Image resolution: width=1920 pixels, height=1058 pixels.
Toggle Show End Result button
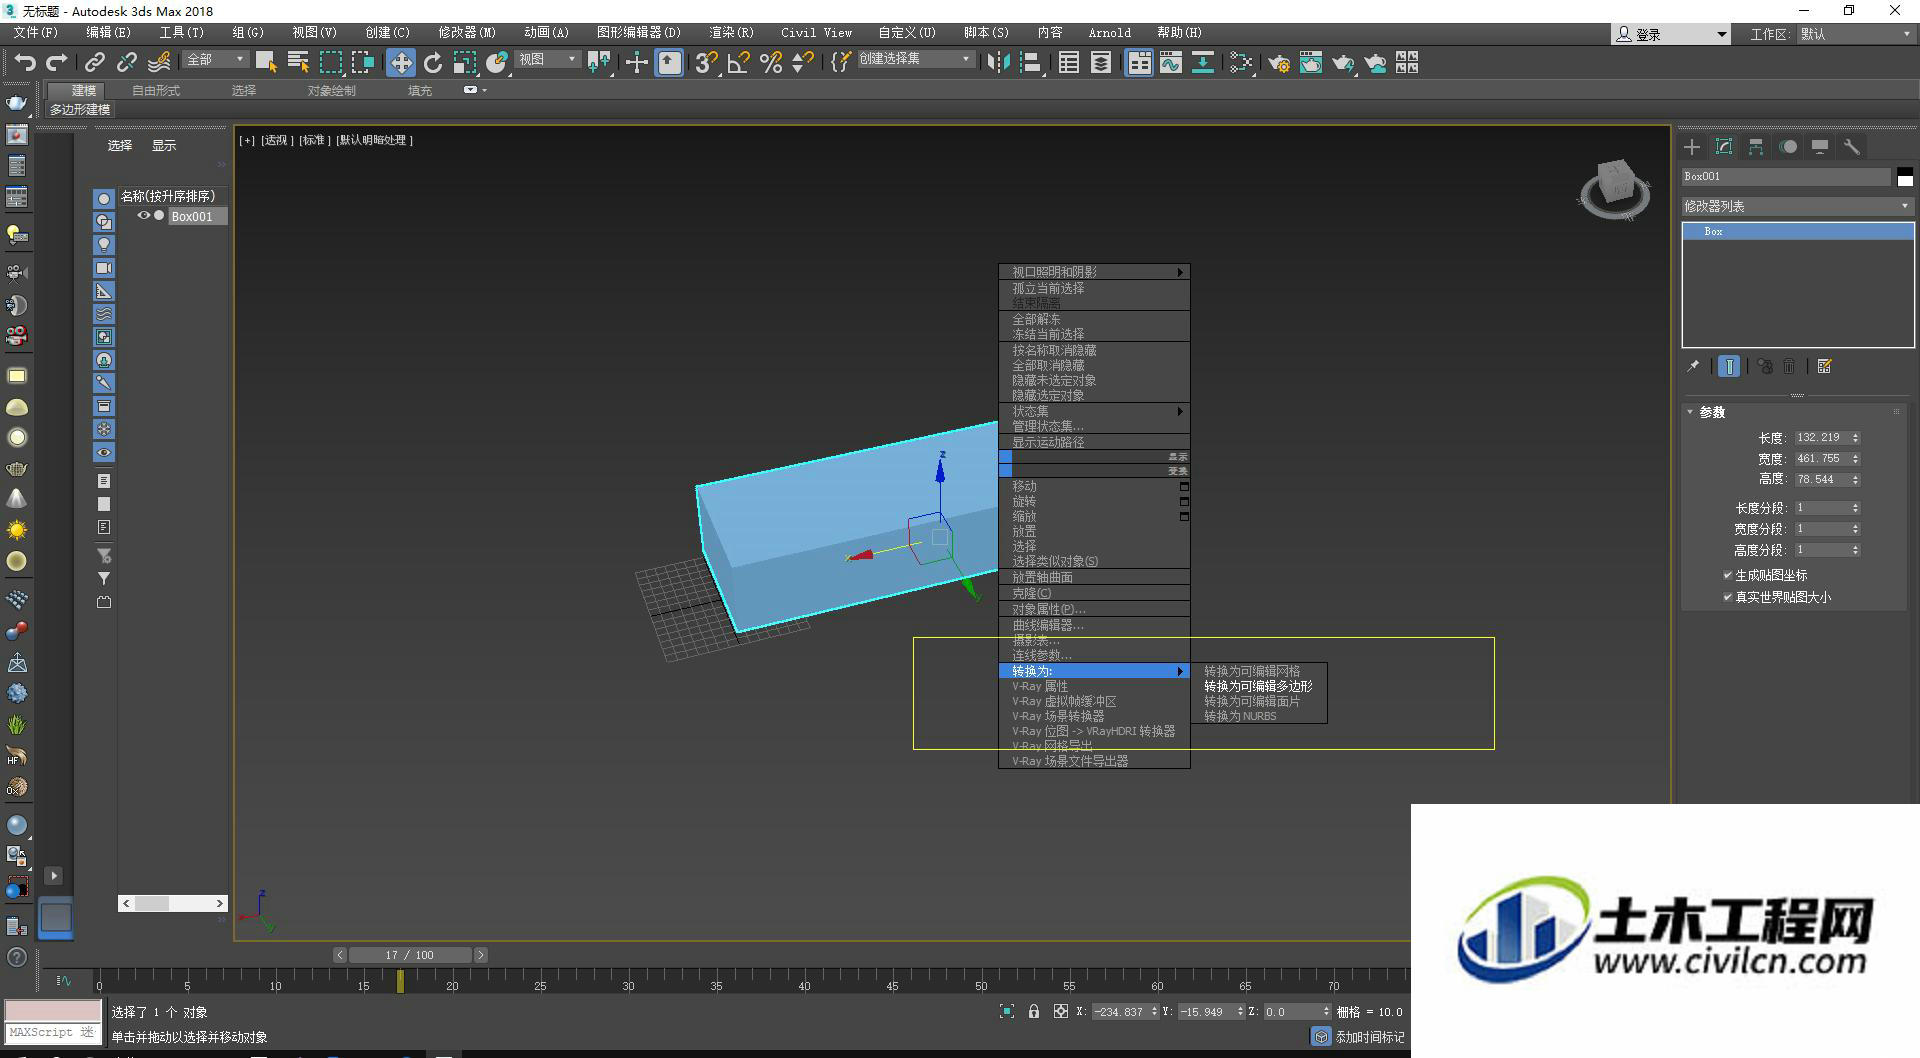pos(1729,367)
